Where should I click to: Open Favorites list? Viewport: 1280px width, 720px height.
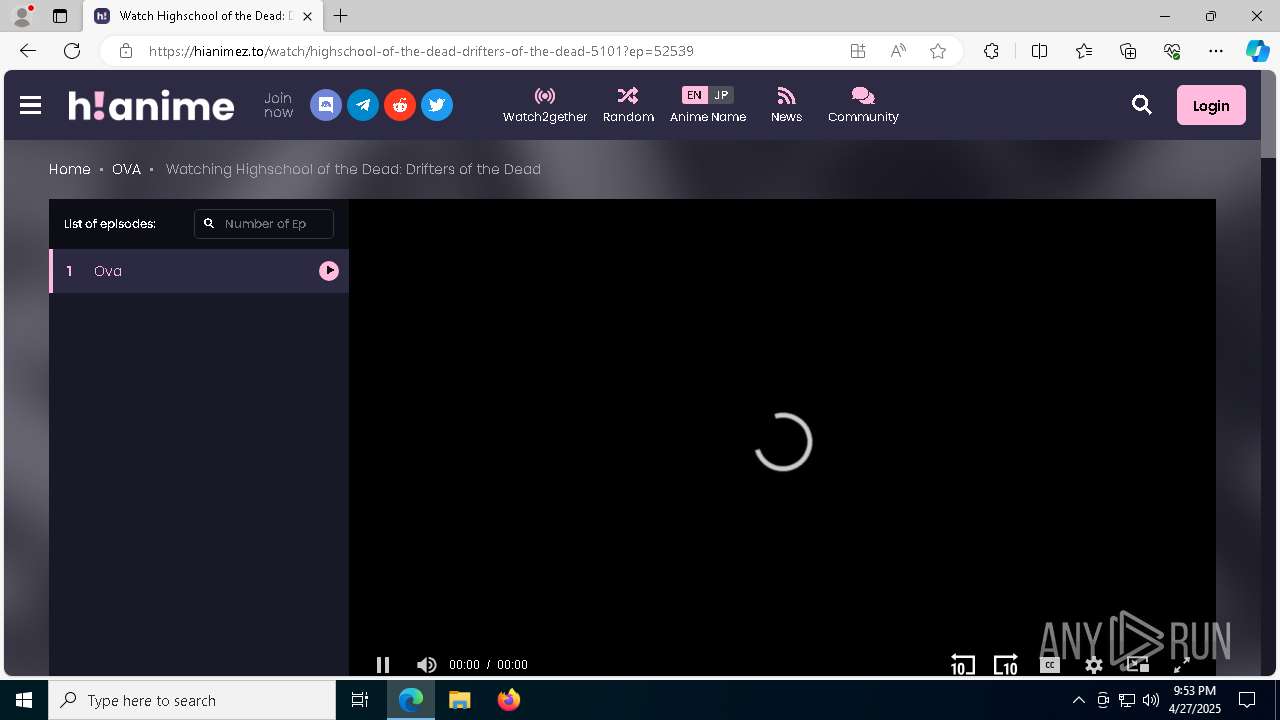coord(1084,51)
